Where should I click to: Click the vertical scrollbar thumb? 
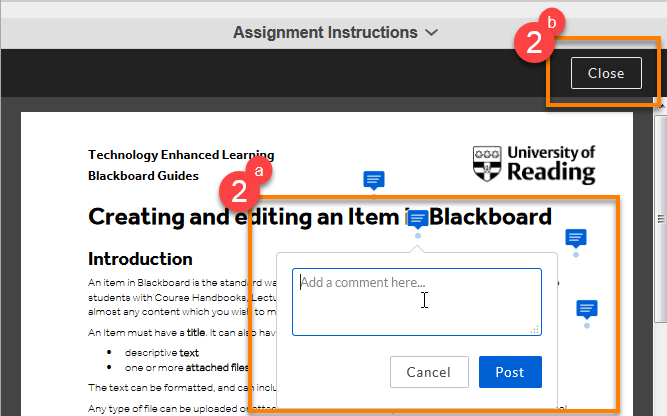661,217
